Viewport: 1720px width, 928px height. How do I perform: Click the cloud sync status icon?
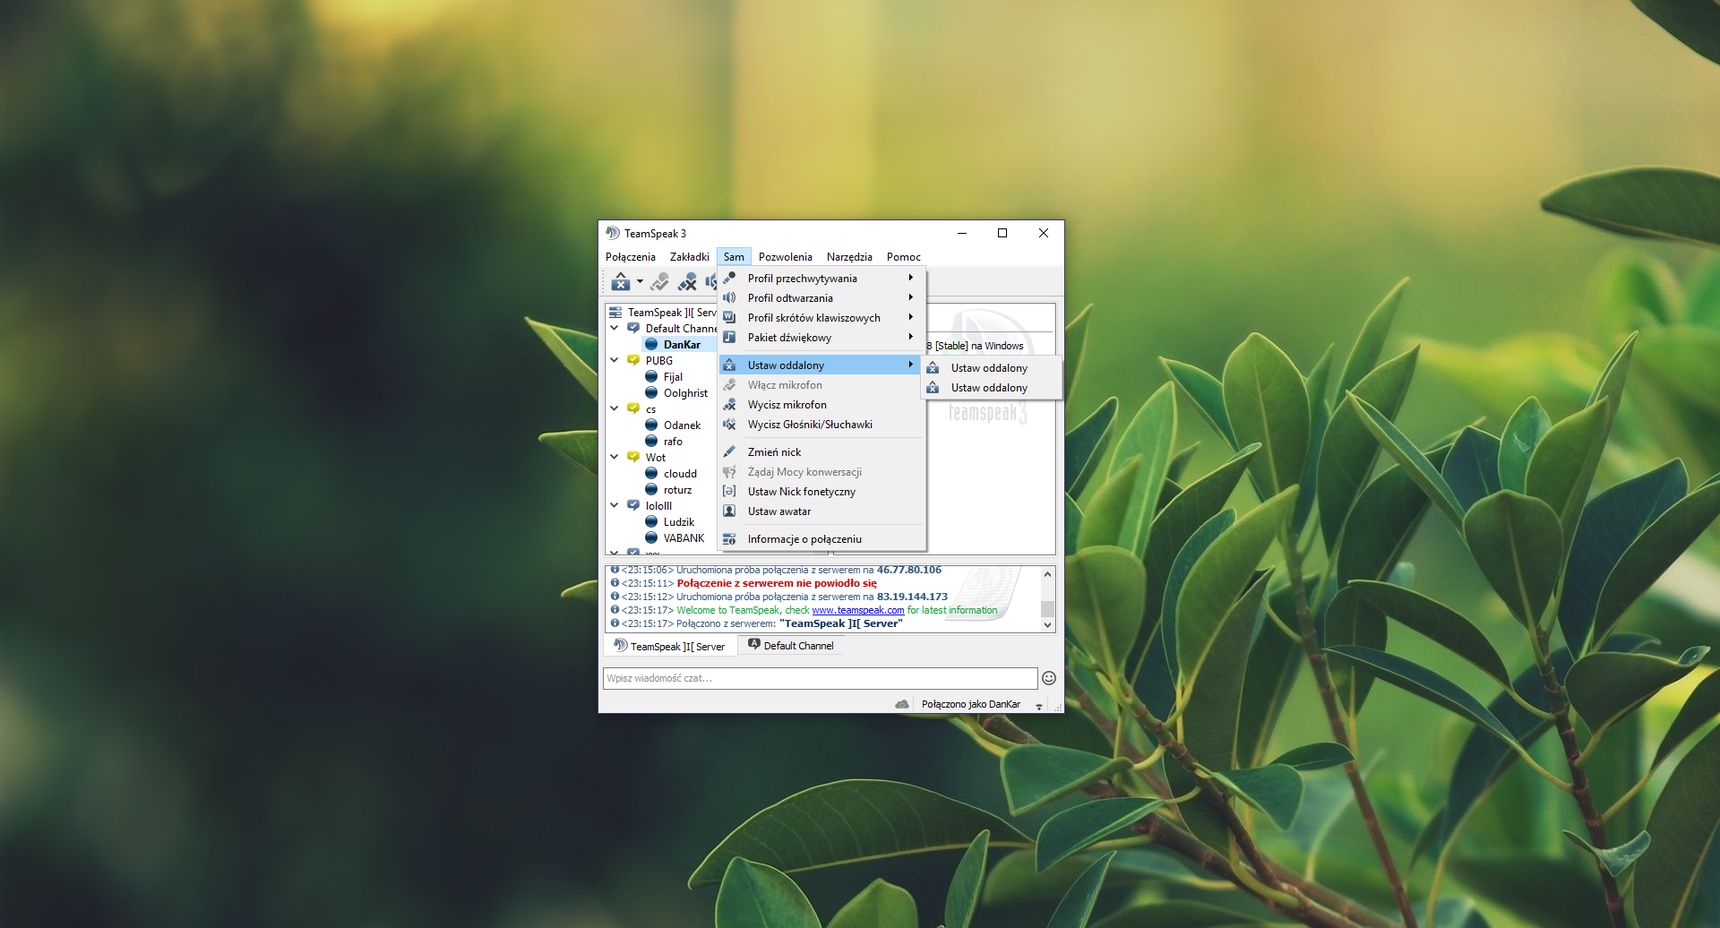902,704
